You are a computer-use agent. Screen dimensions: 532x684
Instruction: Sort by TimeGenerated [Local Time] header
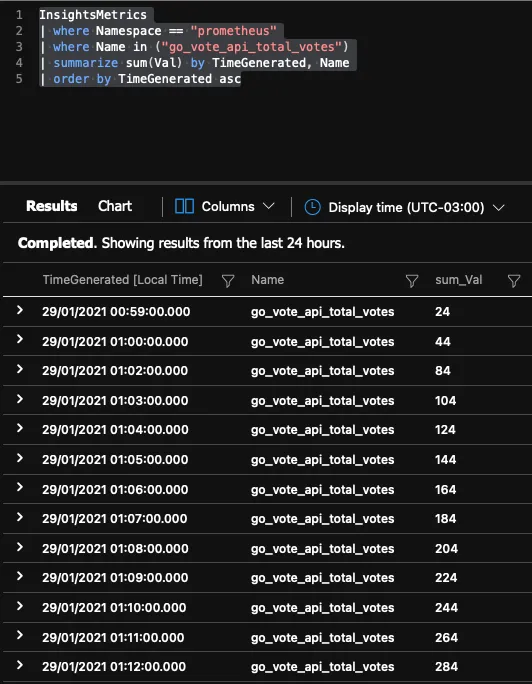123,280
